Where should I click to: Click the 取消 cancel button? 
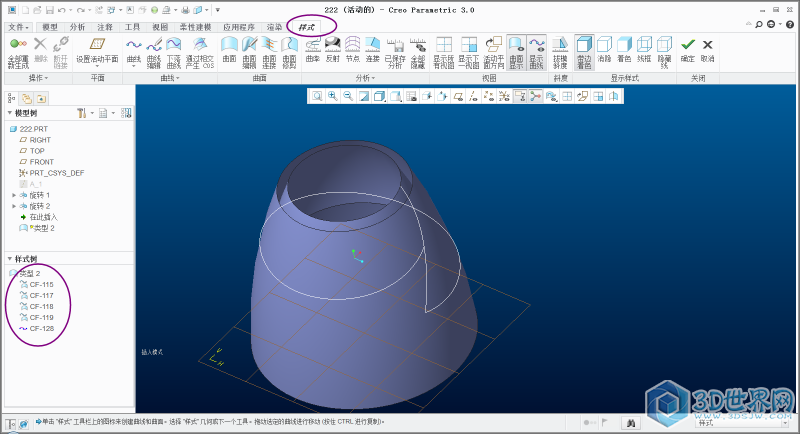point(707,50)
